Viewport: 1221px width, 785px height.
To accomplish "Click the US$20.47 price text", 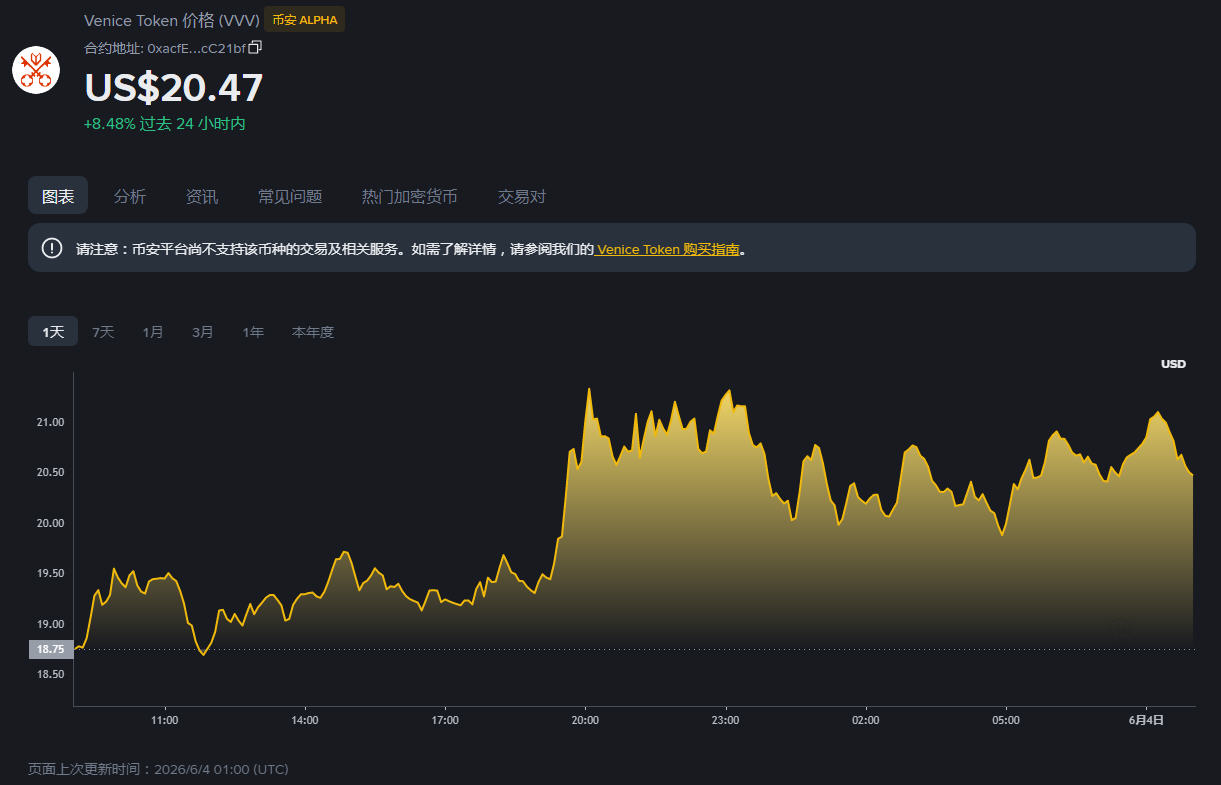I will pyautogui.click(x=174, y=87).
